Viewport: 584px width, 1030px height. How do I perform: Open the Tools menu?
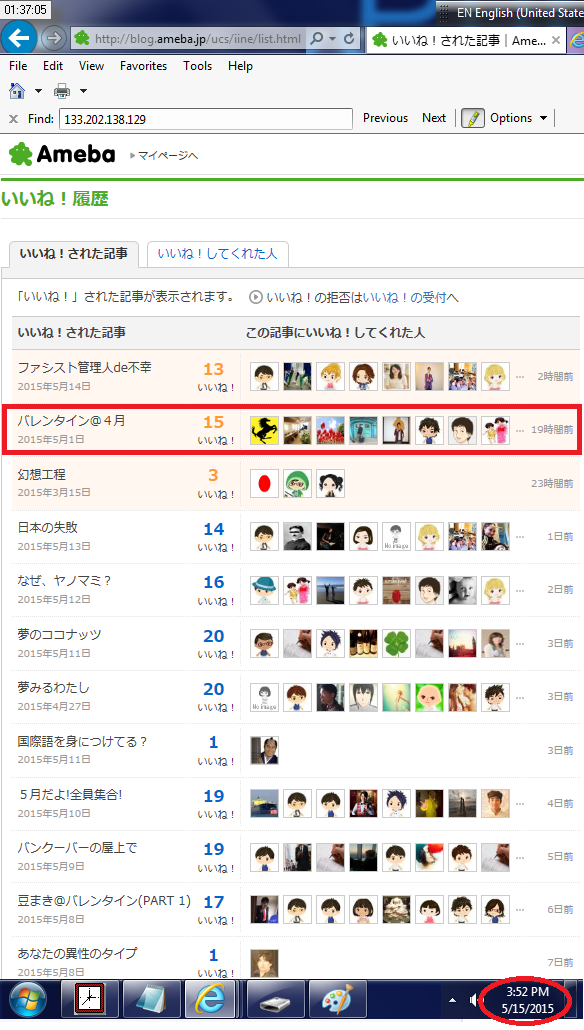197,66
